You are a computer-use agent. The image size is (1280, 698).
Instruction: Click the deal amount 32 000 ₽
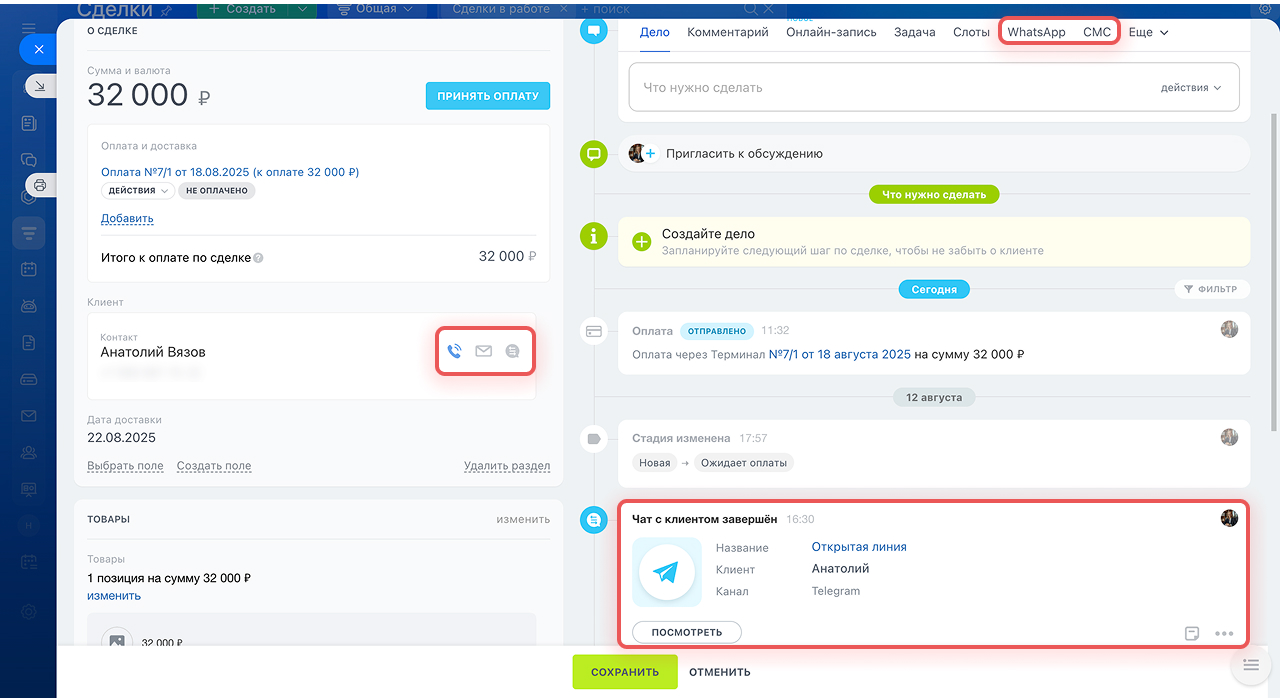tap(149, 95)
